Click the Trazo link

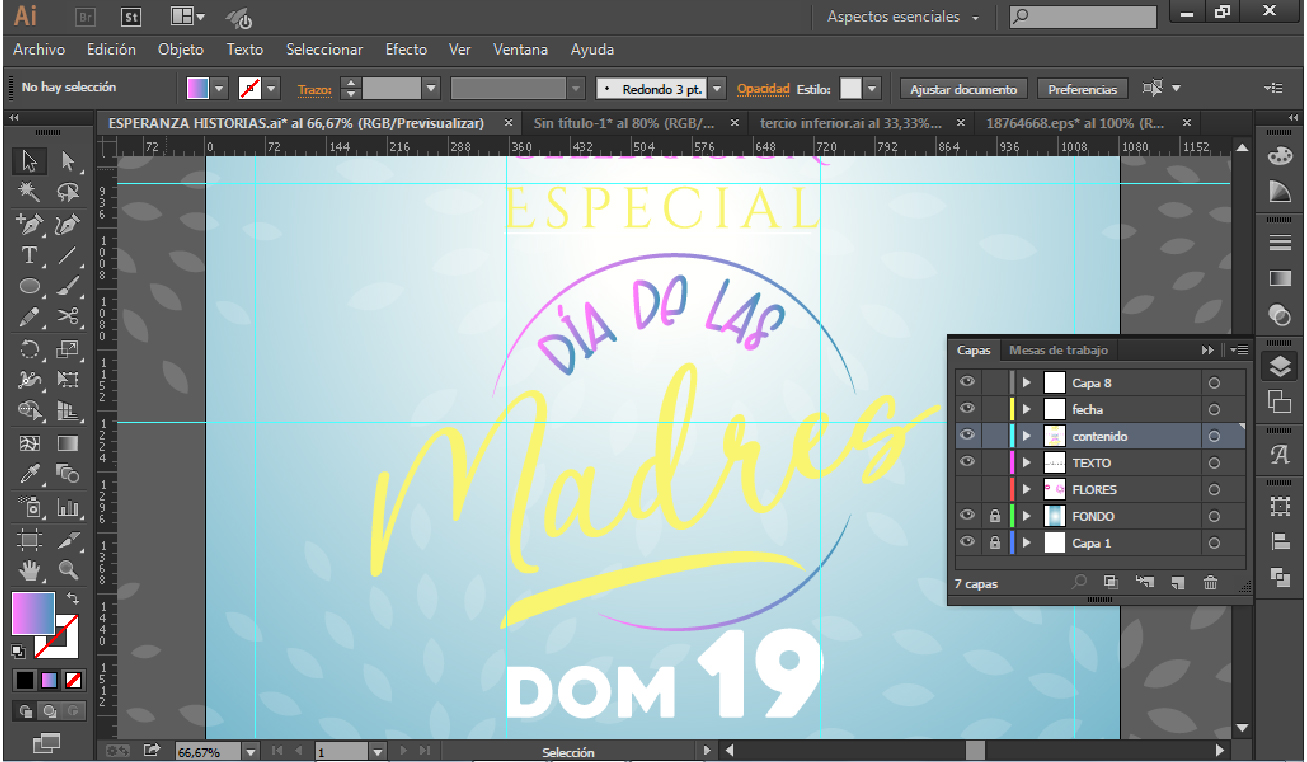[314, 89]
